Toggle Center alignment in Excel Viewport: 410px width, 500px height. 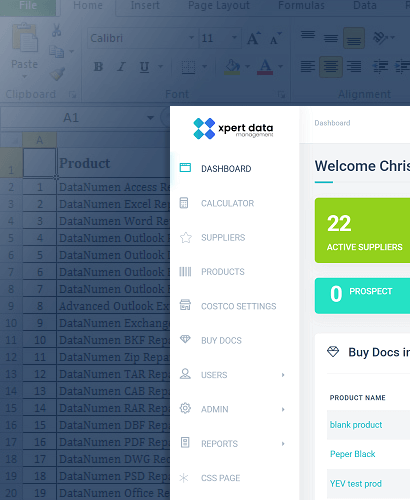tap(331, 67)
